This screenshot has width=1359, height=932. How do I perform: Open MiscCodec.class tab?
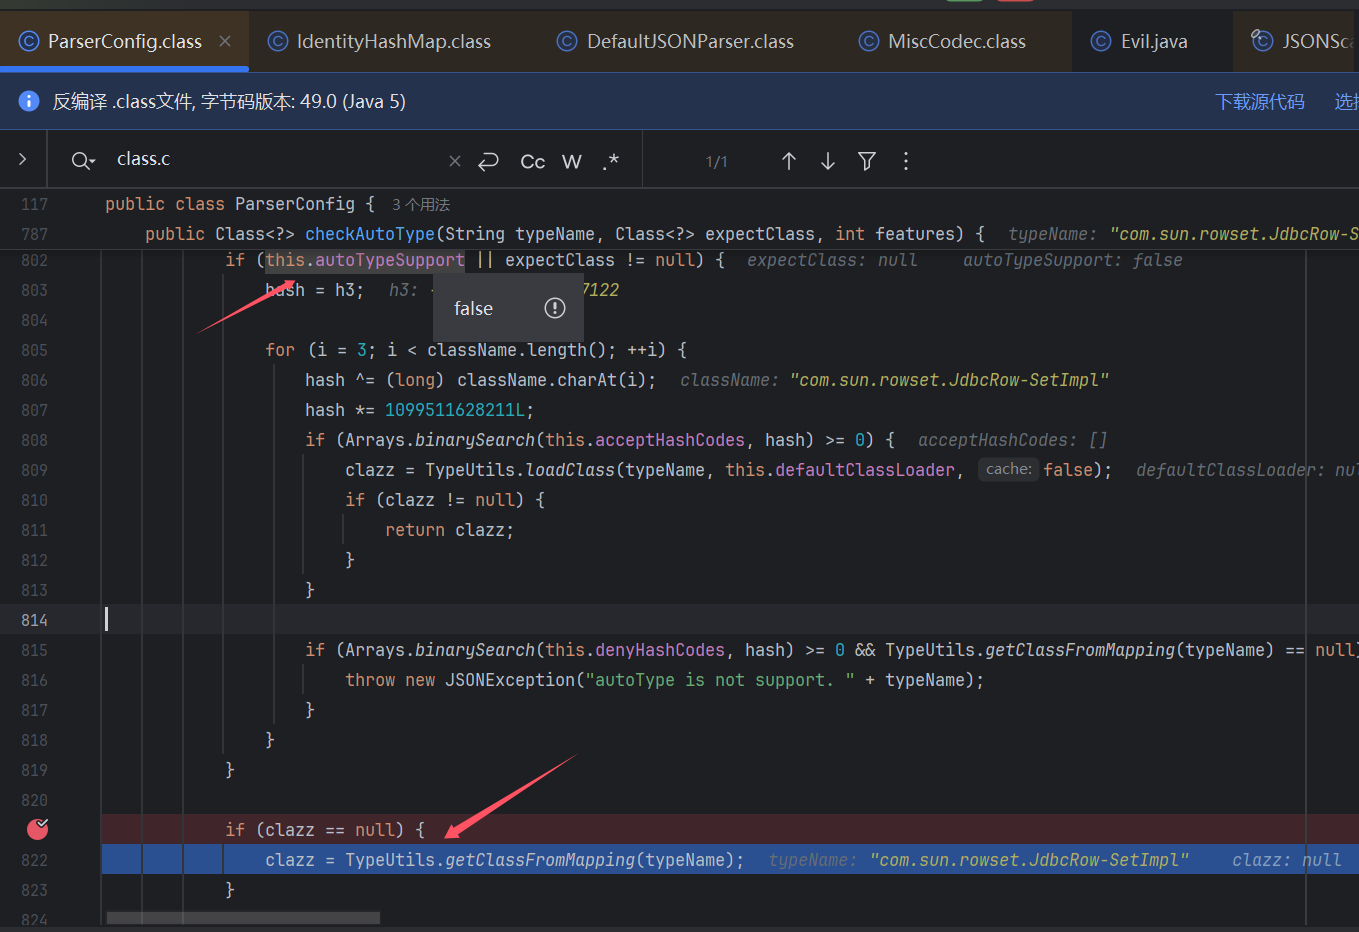tap(942, 41)
